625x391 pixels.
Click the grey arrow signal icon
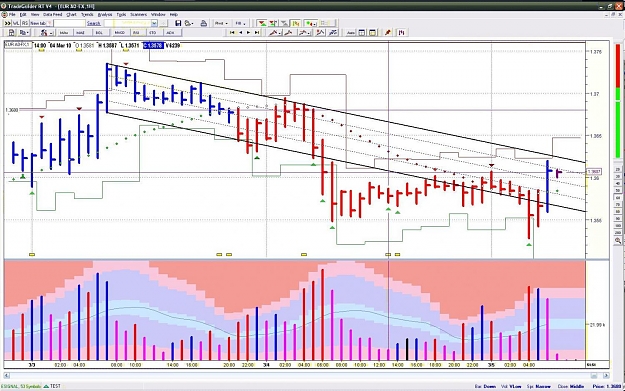284,24
